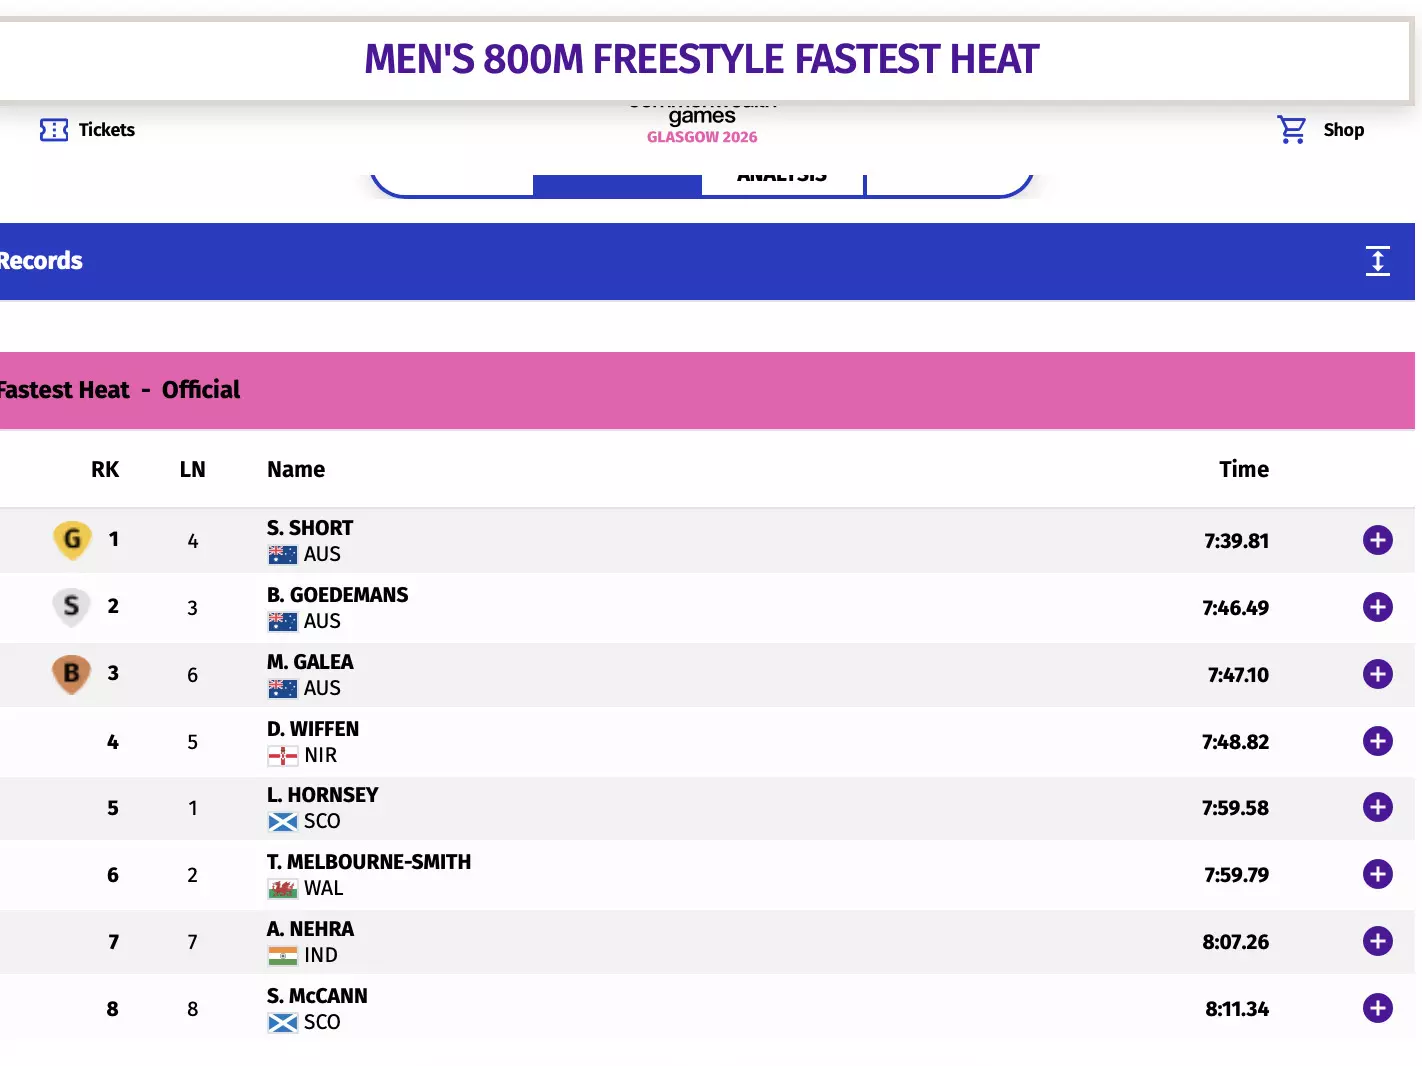Select the Analysis tab
The height and width of the screenshot is (1066, 1422).
782,182
